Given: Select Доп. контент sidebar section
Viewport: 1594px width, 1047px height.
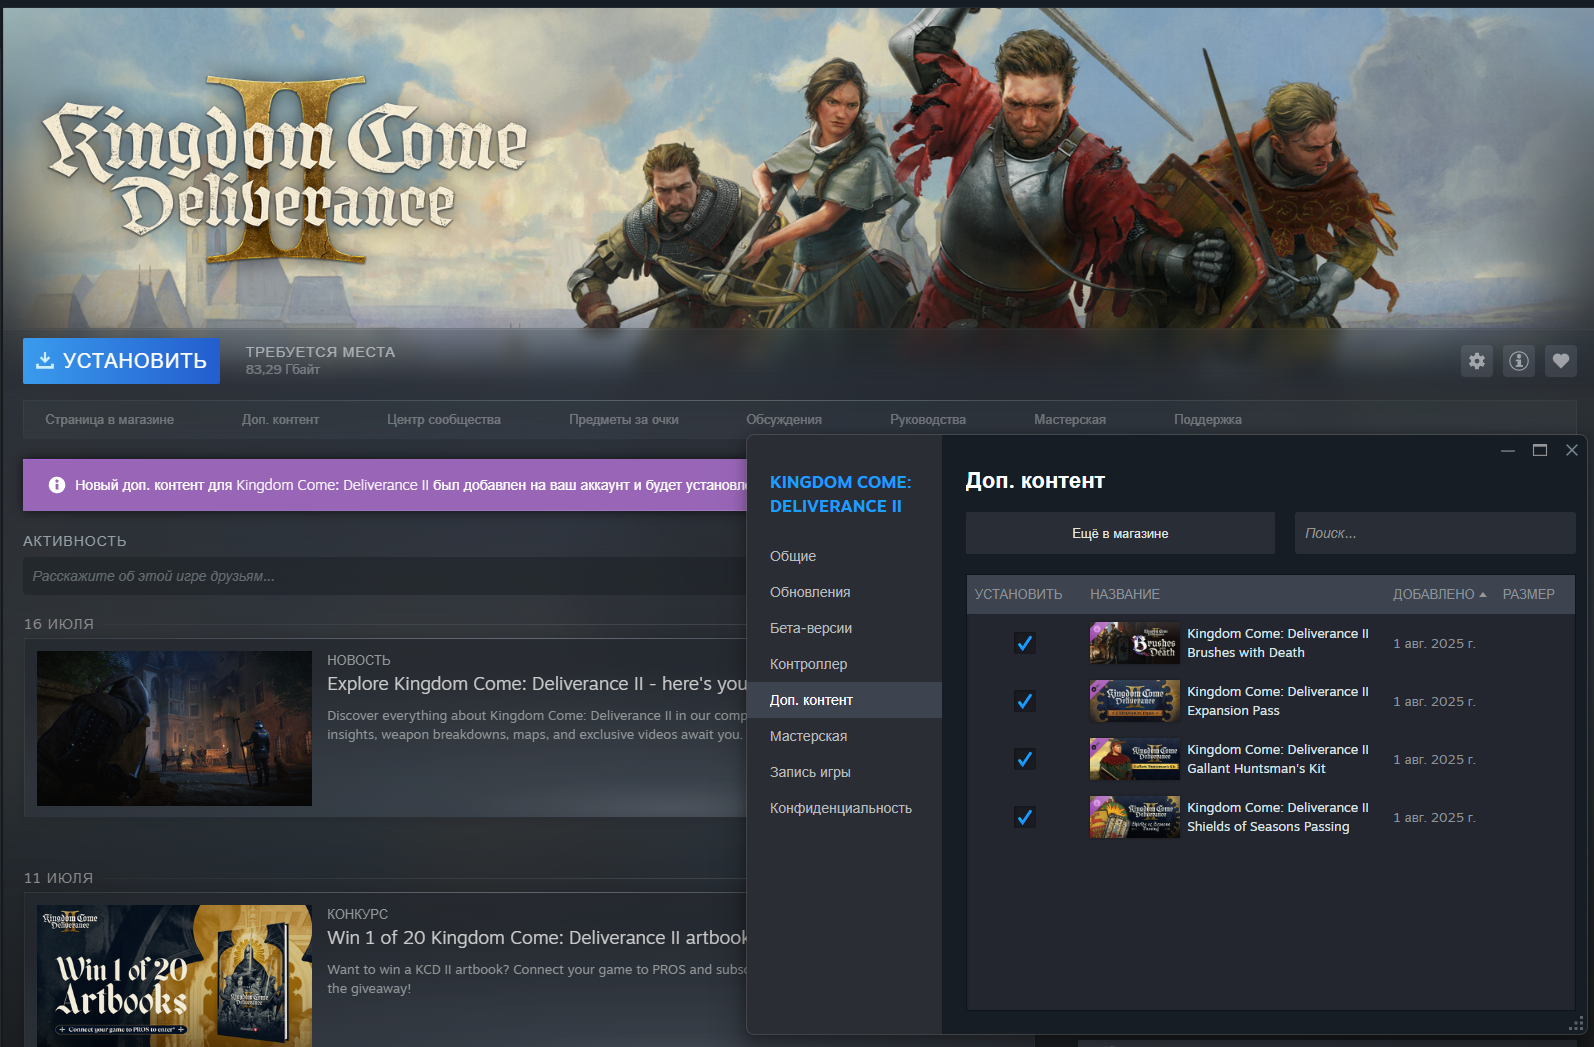Looking at the screenshot, I should pyautogui.click(x=844, y=700).
